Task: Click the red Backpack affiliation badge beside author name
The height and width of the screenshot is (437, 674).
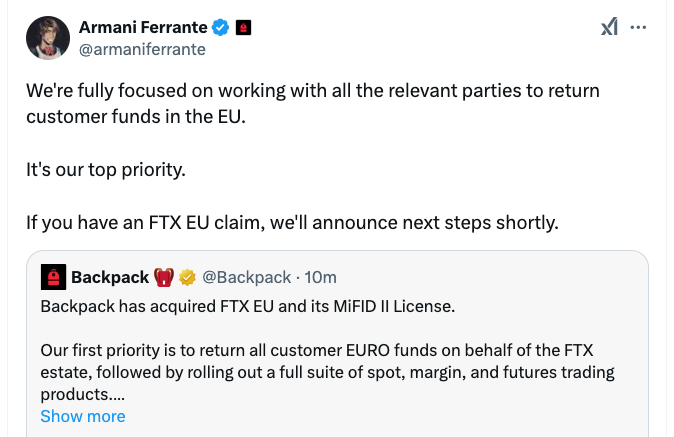Action: (x=243, y=28)
